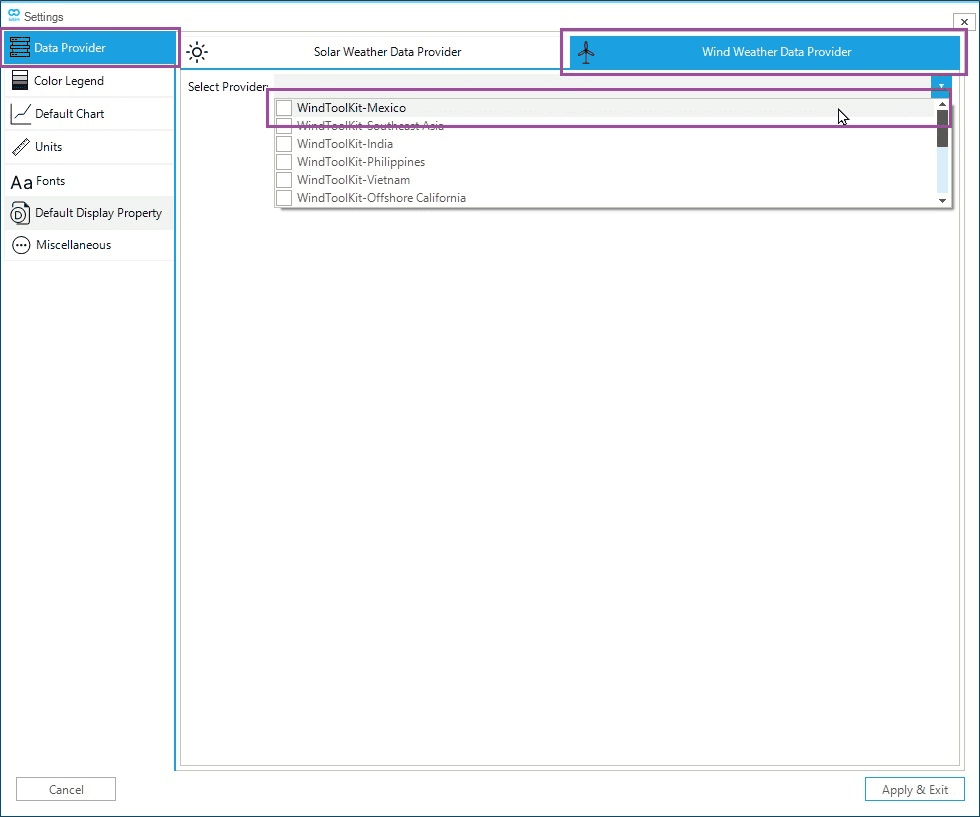The height and width of the screenshot is (817, 980).
Task: Choose WindToolKit-Offshore California from the list
Action: [381, 198]
